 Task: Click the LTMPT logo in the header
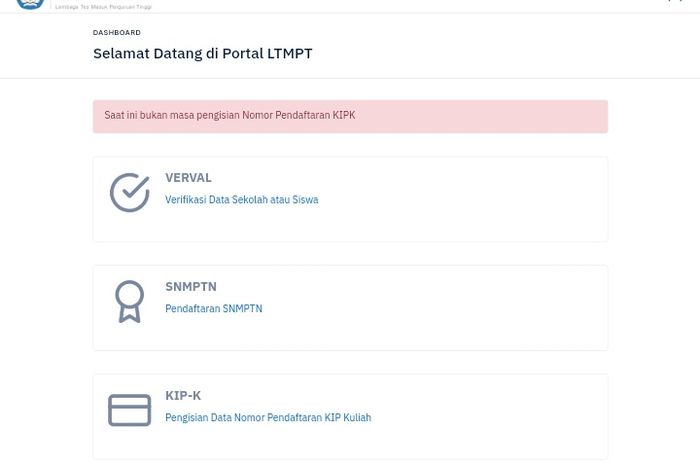[30, 4]
